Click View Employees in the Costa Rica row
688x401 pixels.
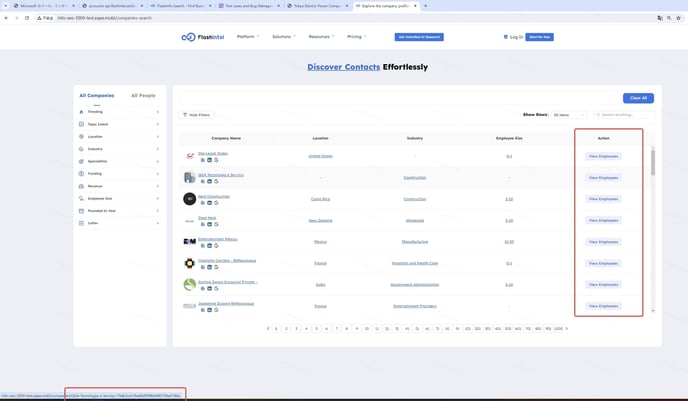pos(603,199)
